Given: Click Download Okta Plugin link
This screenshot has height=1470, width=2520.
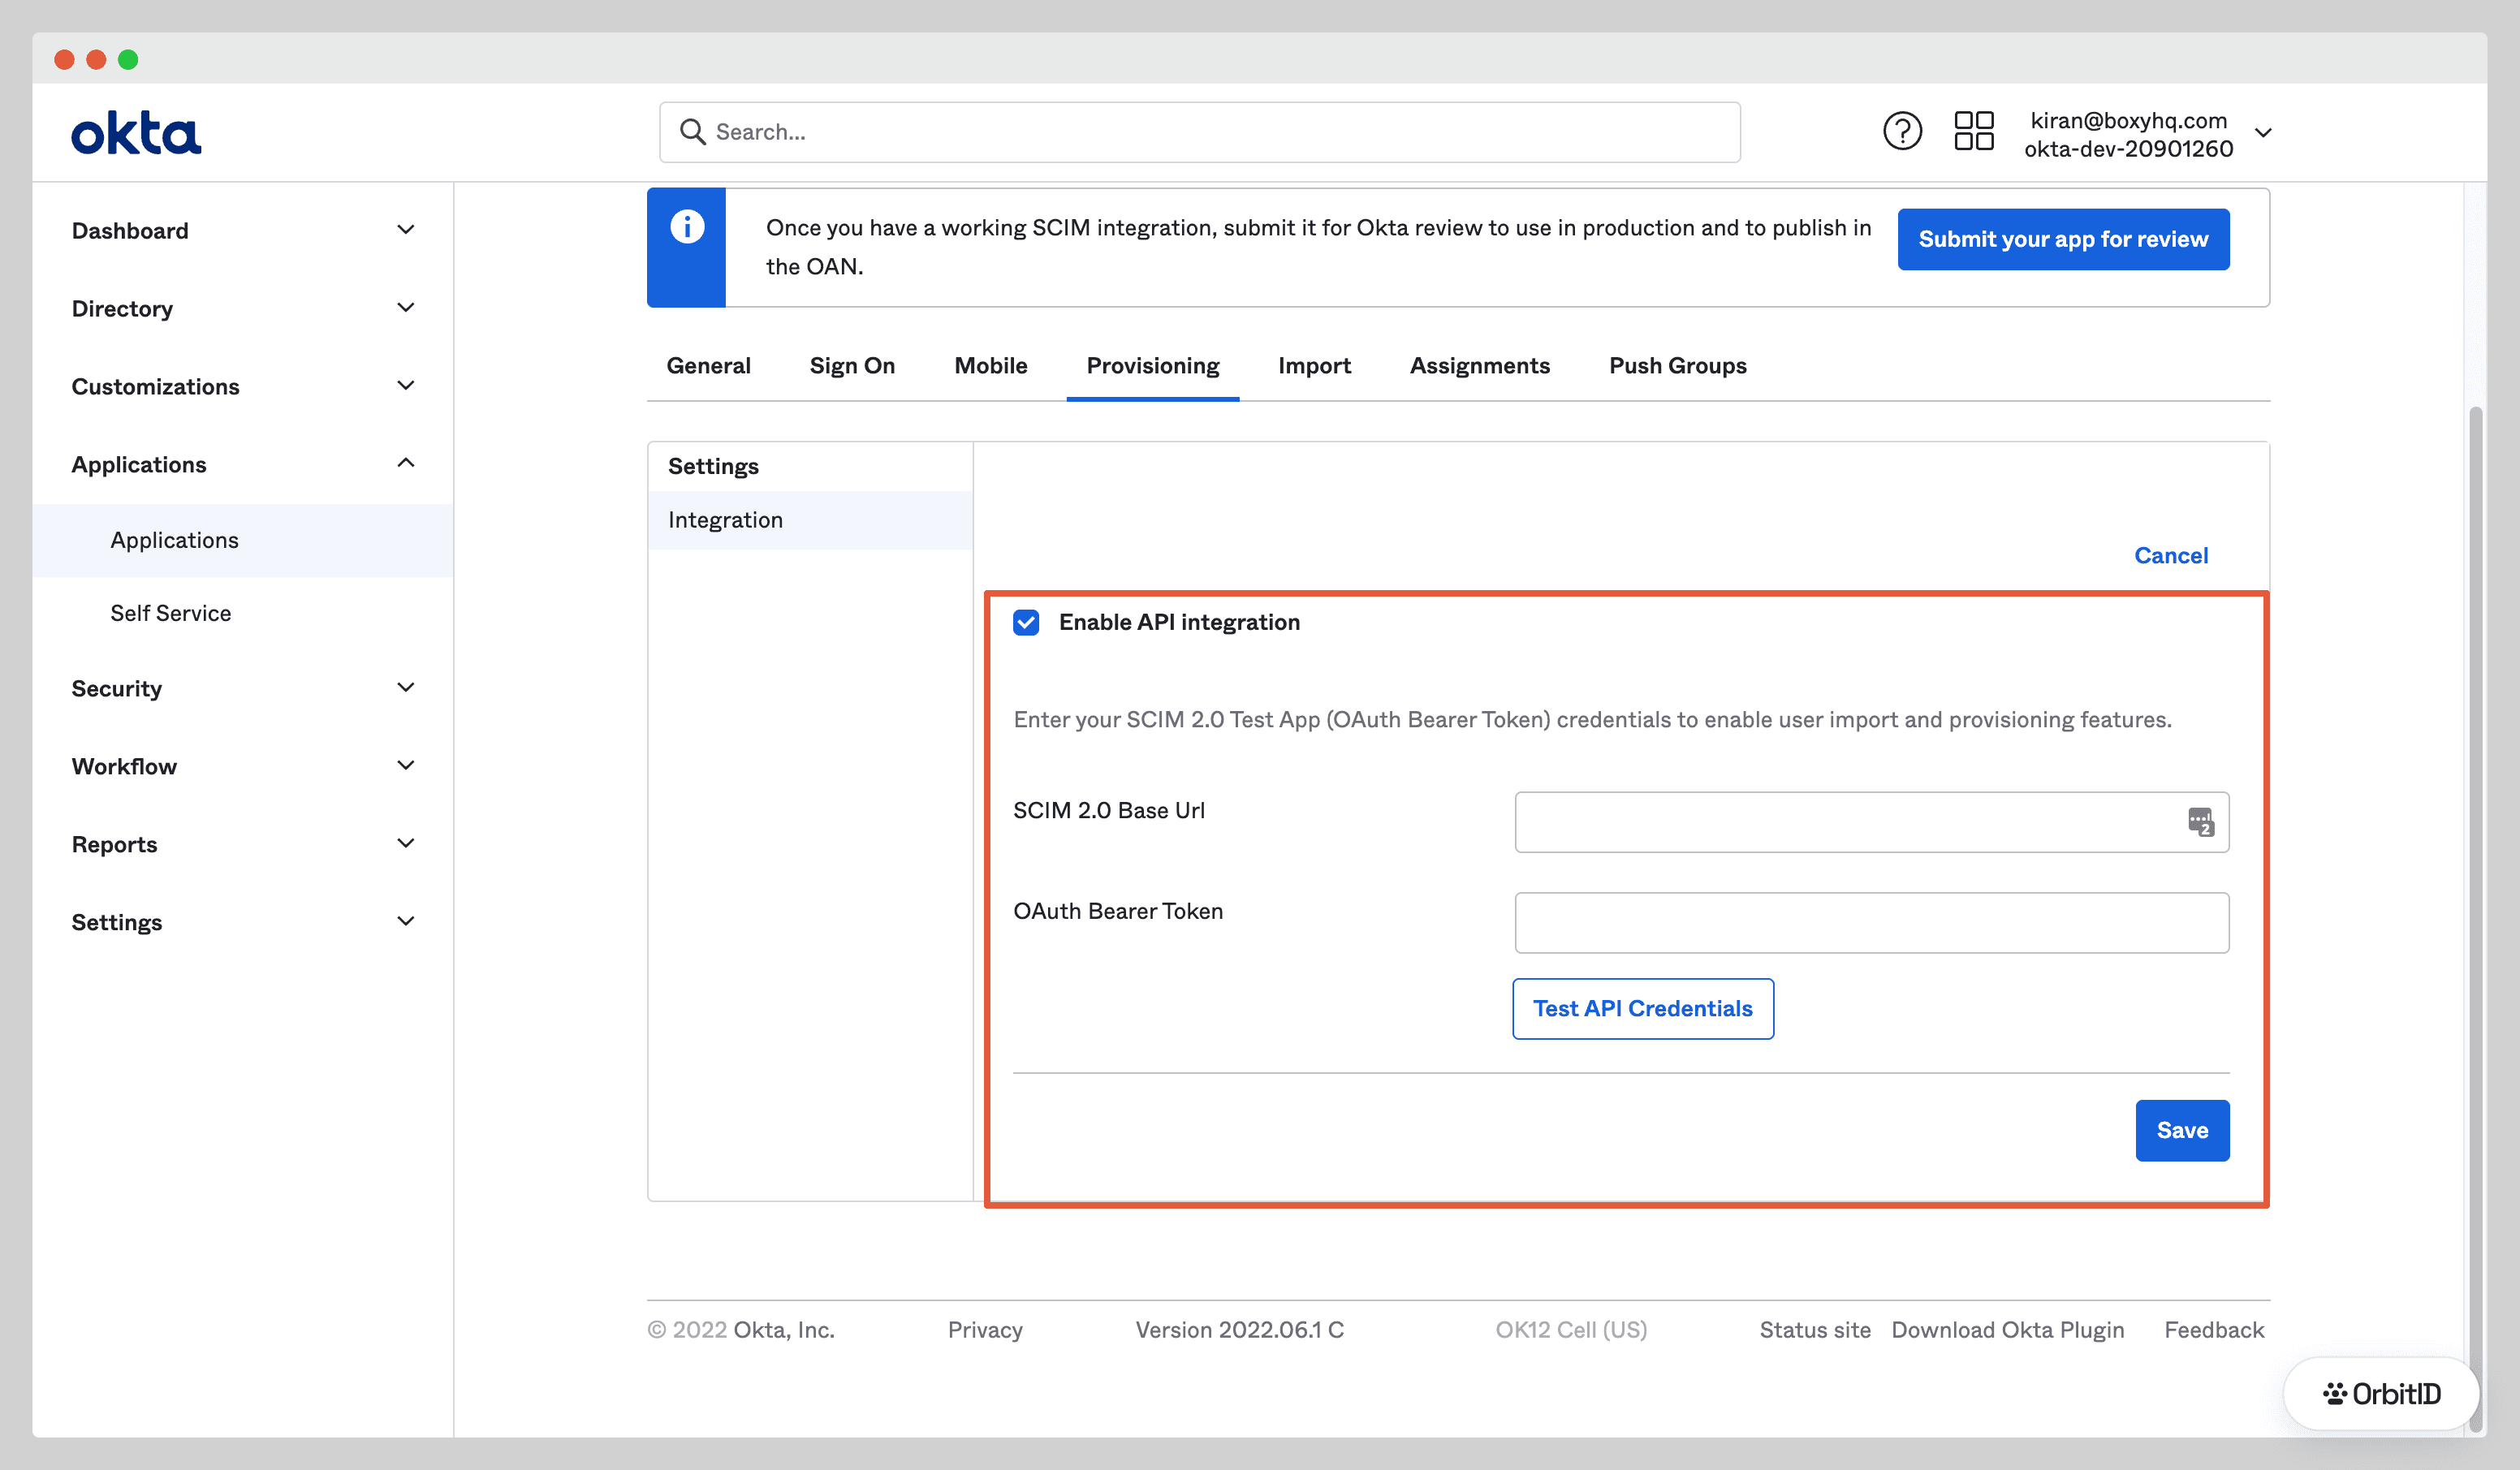Looking at the screenshot, I should coord(2008,1330).
